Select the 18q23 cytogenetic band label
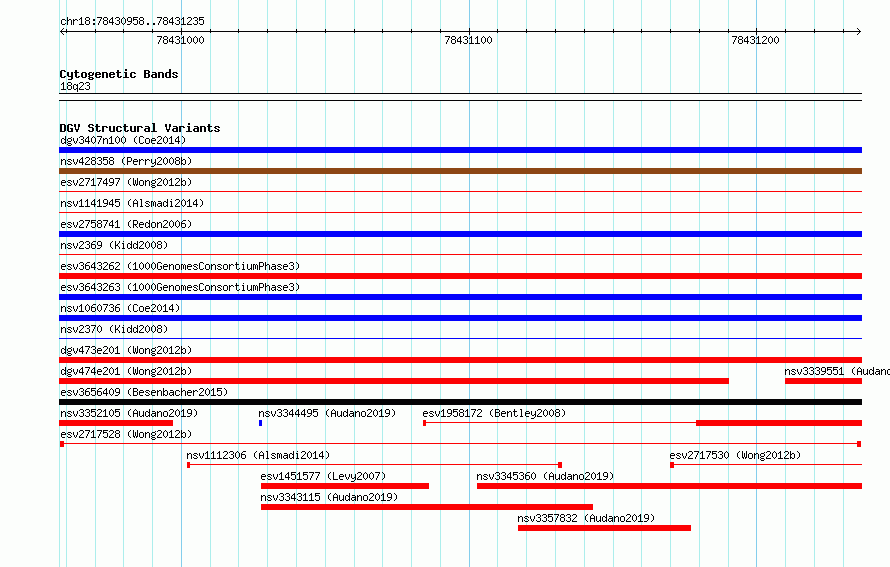The image size is (890, 567). 75,86
